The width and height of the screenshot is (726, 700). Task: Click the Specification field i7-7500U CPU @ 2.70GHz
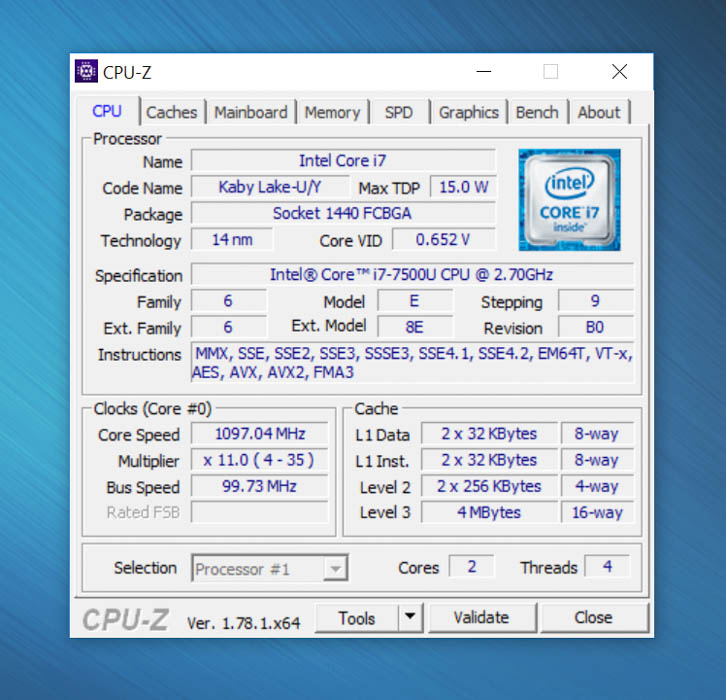pyautogui.click(x=412, y=275)
